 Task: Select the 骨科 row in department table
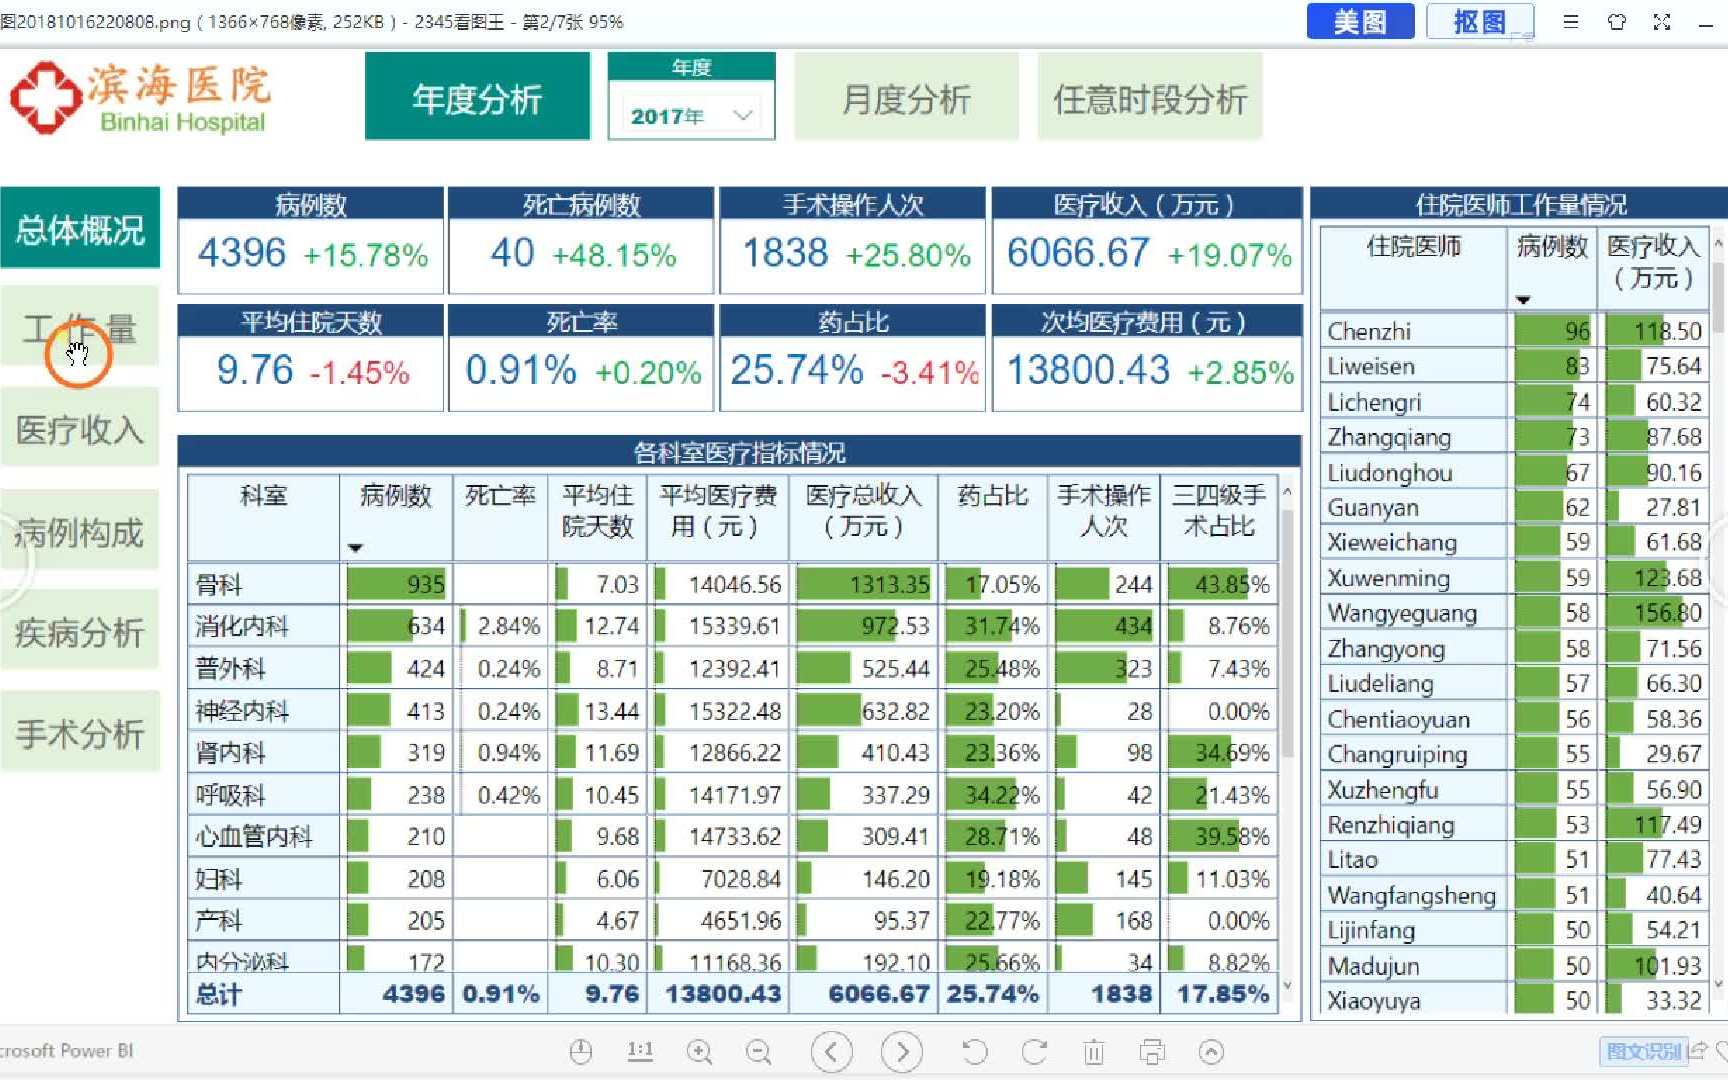pyautogui.click(x=732, y=584)
